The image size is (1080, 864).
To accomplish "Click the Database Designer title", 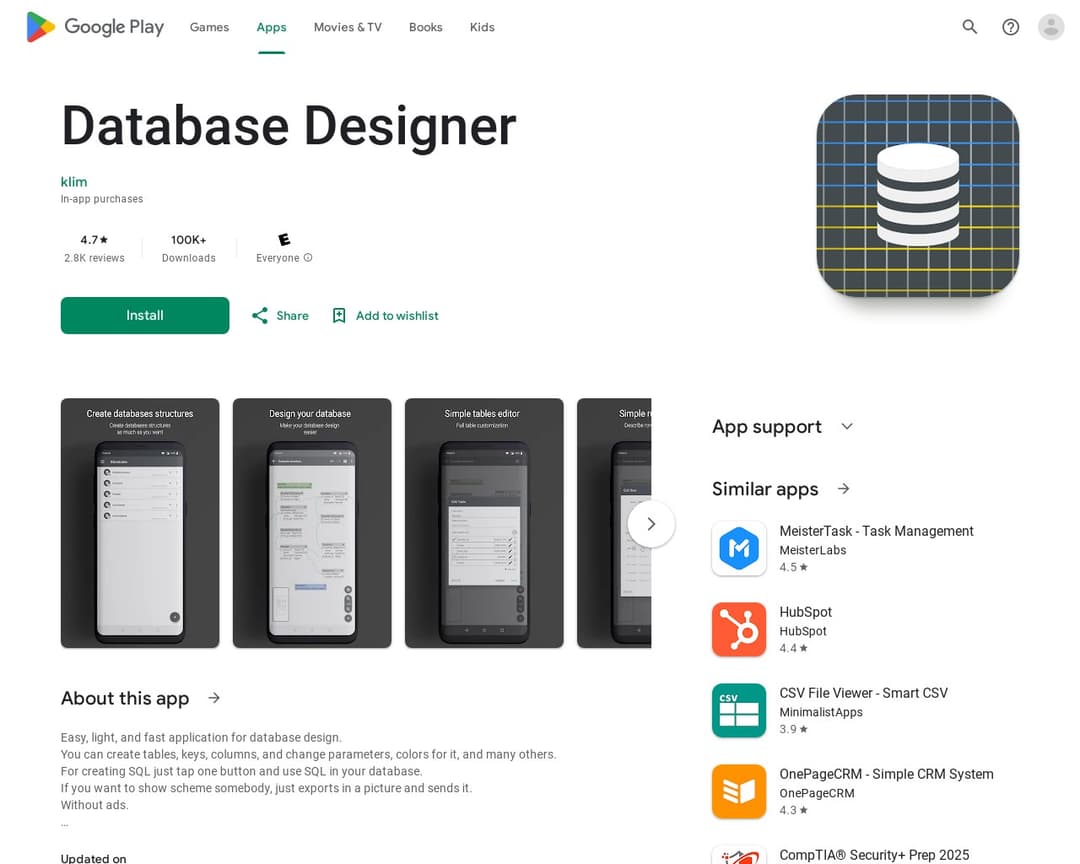I will click(x=289, y=126).
